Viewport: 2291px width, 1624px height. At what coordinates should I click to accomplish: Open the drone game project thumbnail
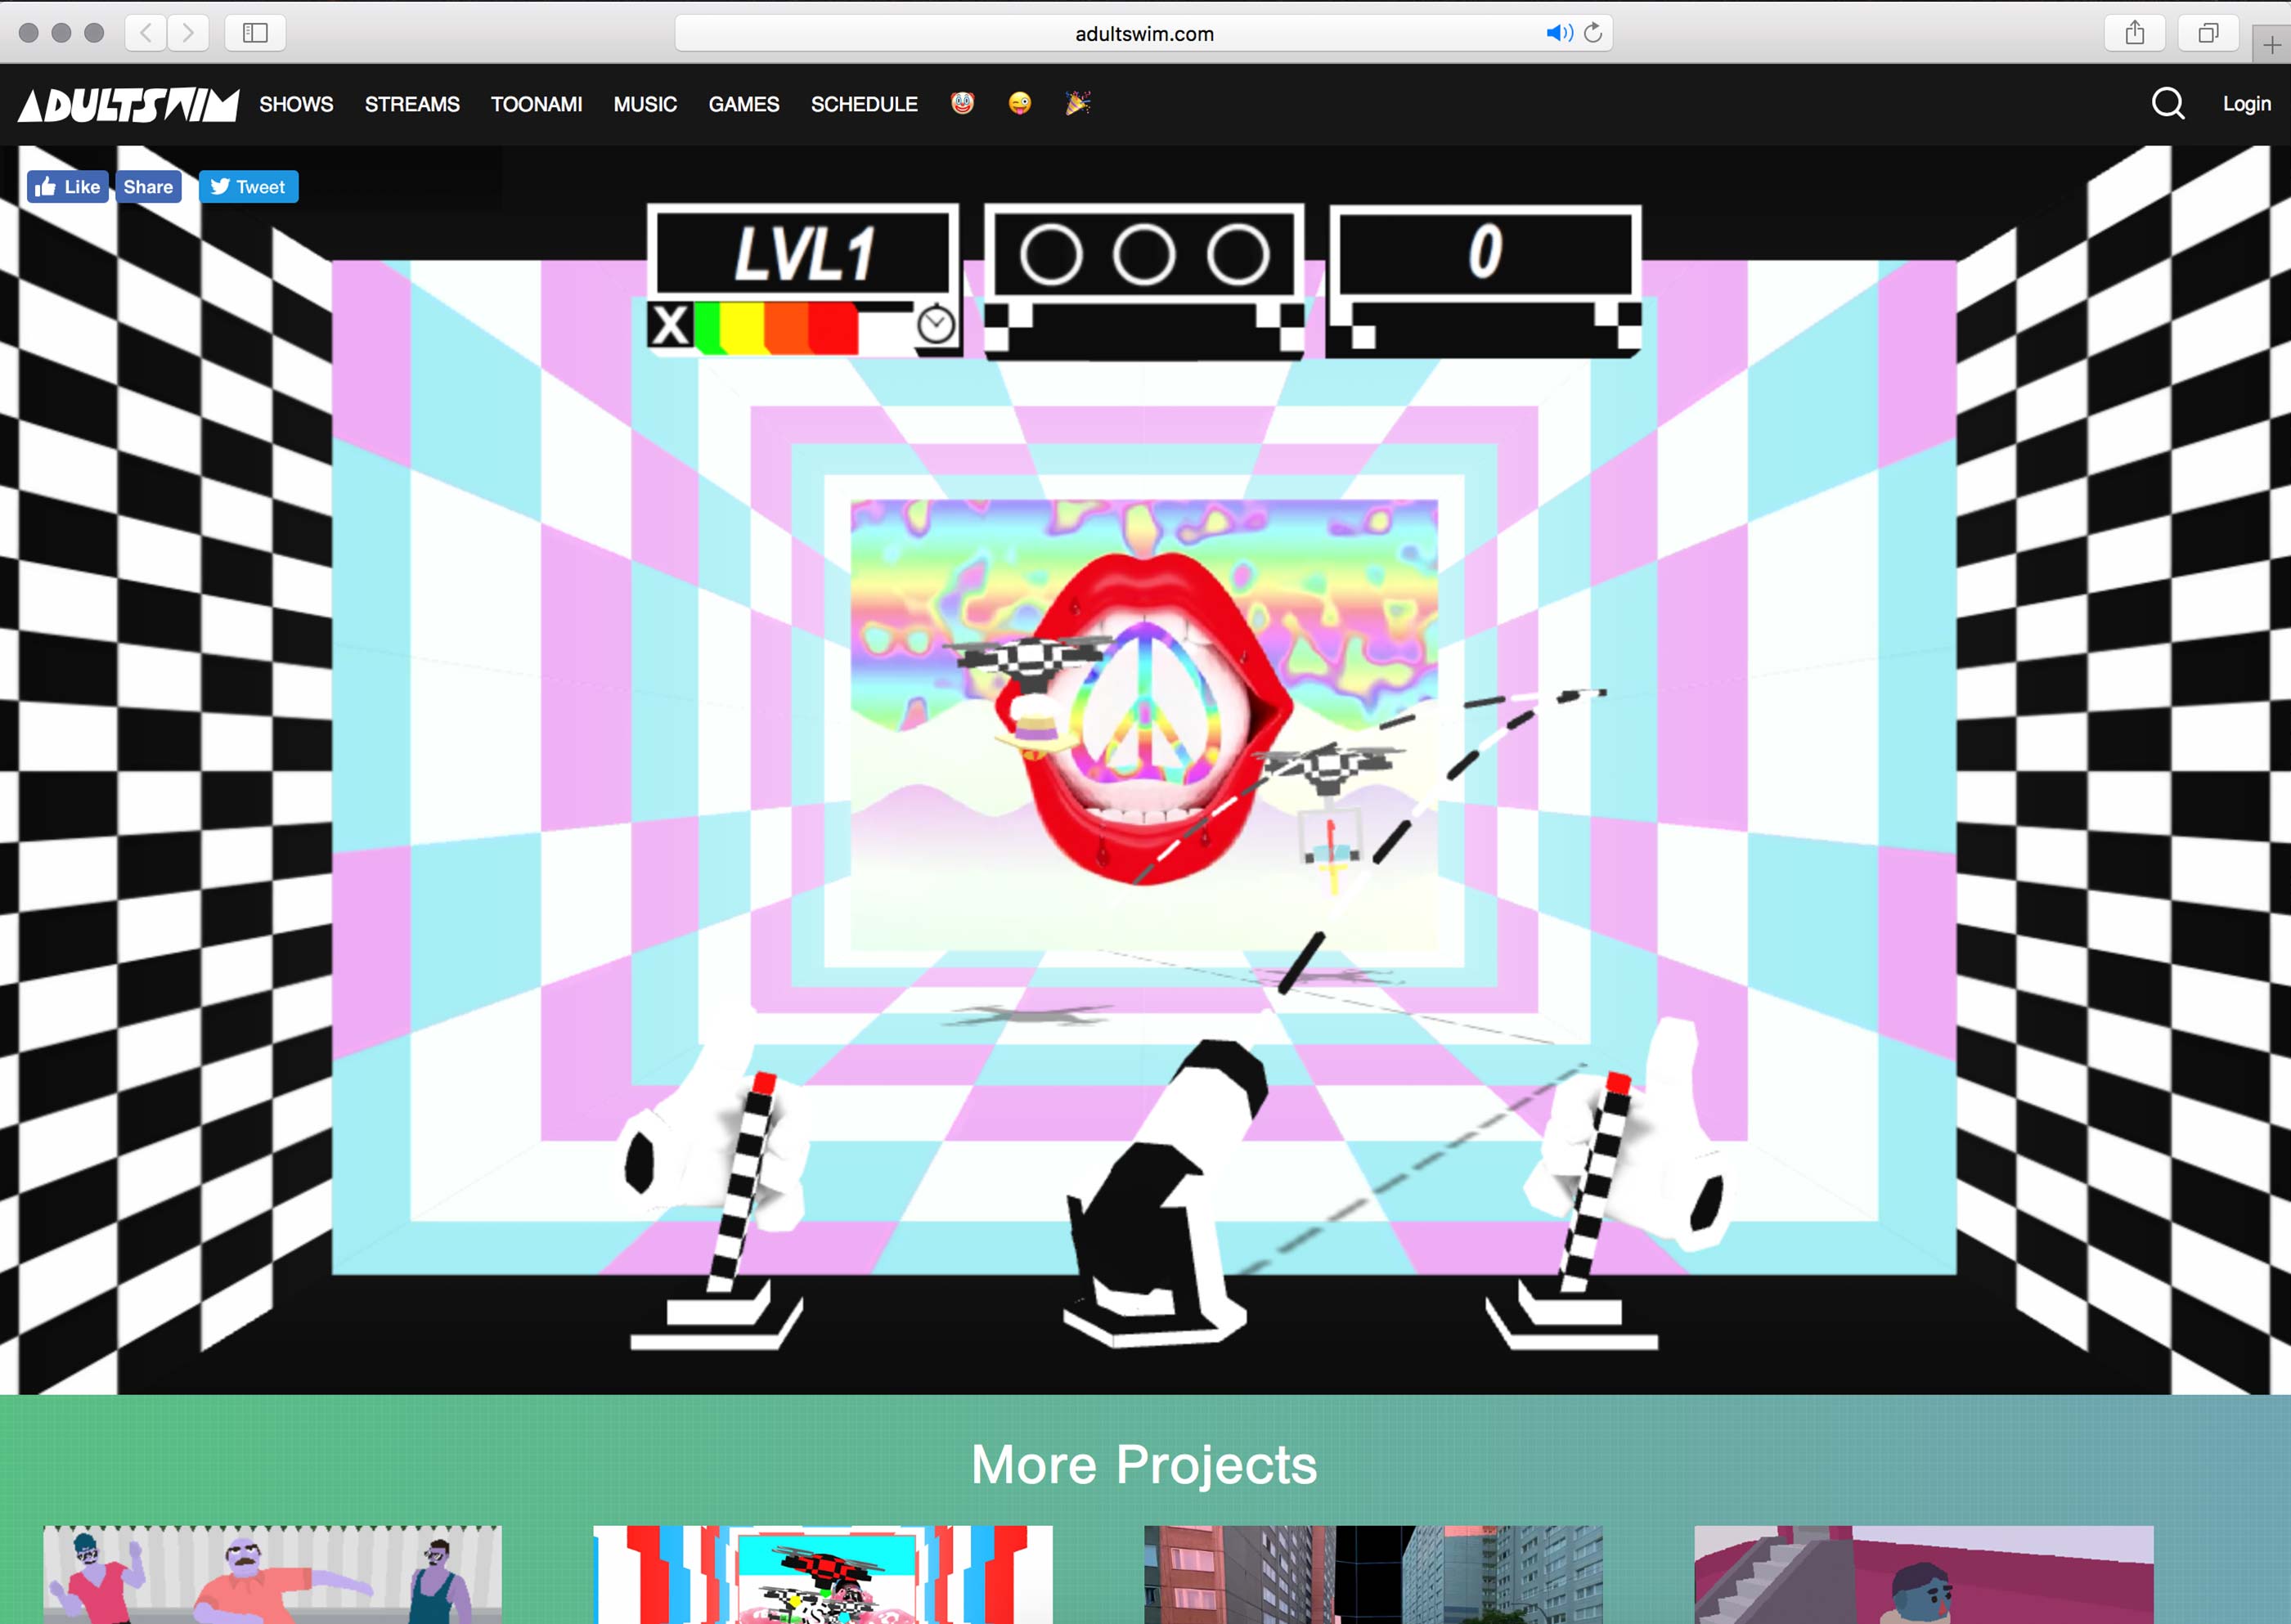pos(822,1574)
